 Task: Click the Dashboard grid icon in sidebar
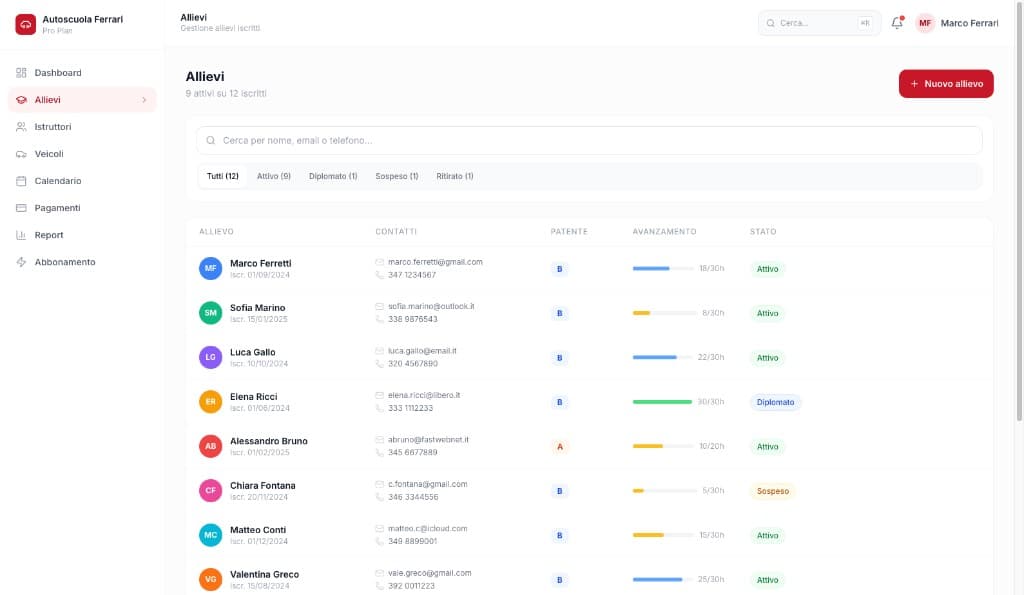22,73
